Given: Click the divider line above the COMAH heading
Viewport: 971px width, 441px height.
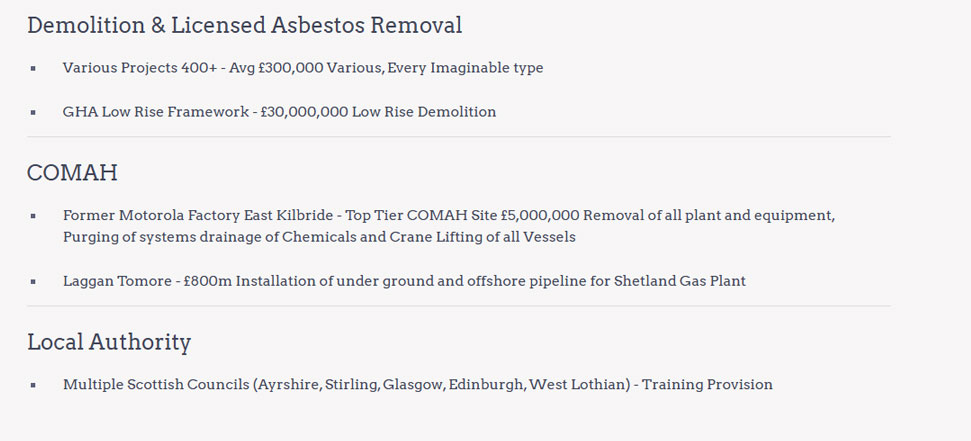Looking at the screenshot, I should pyautogui.click(x=458, y=137).
